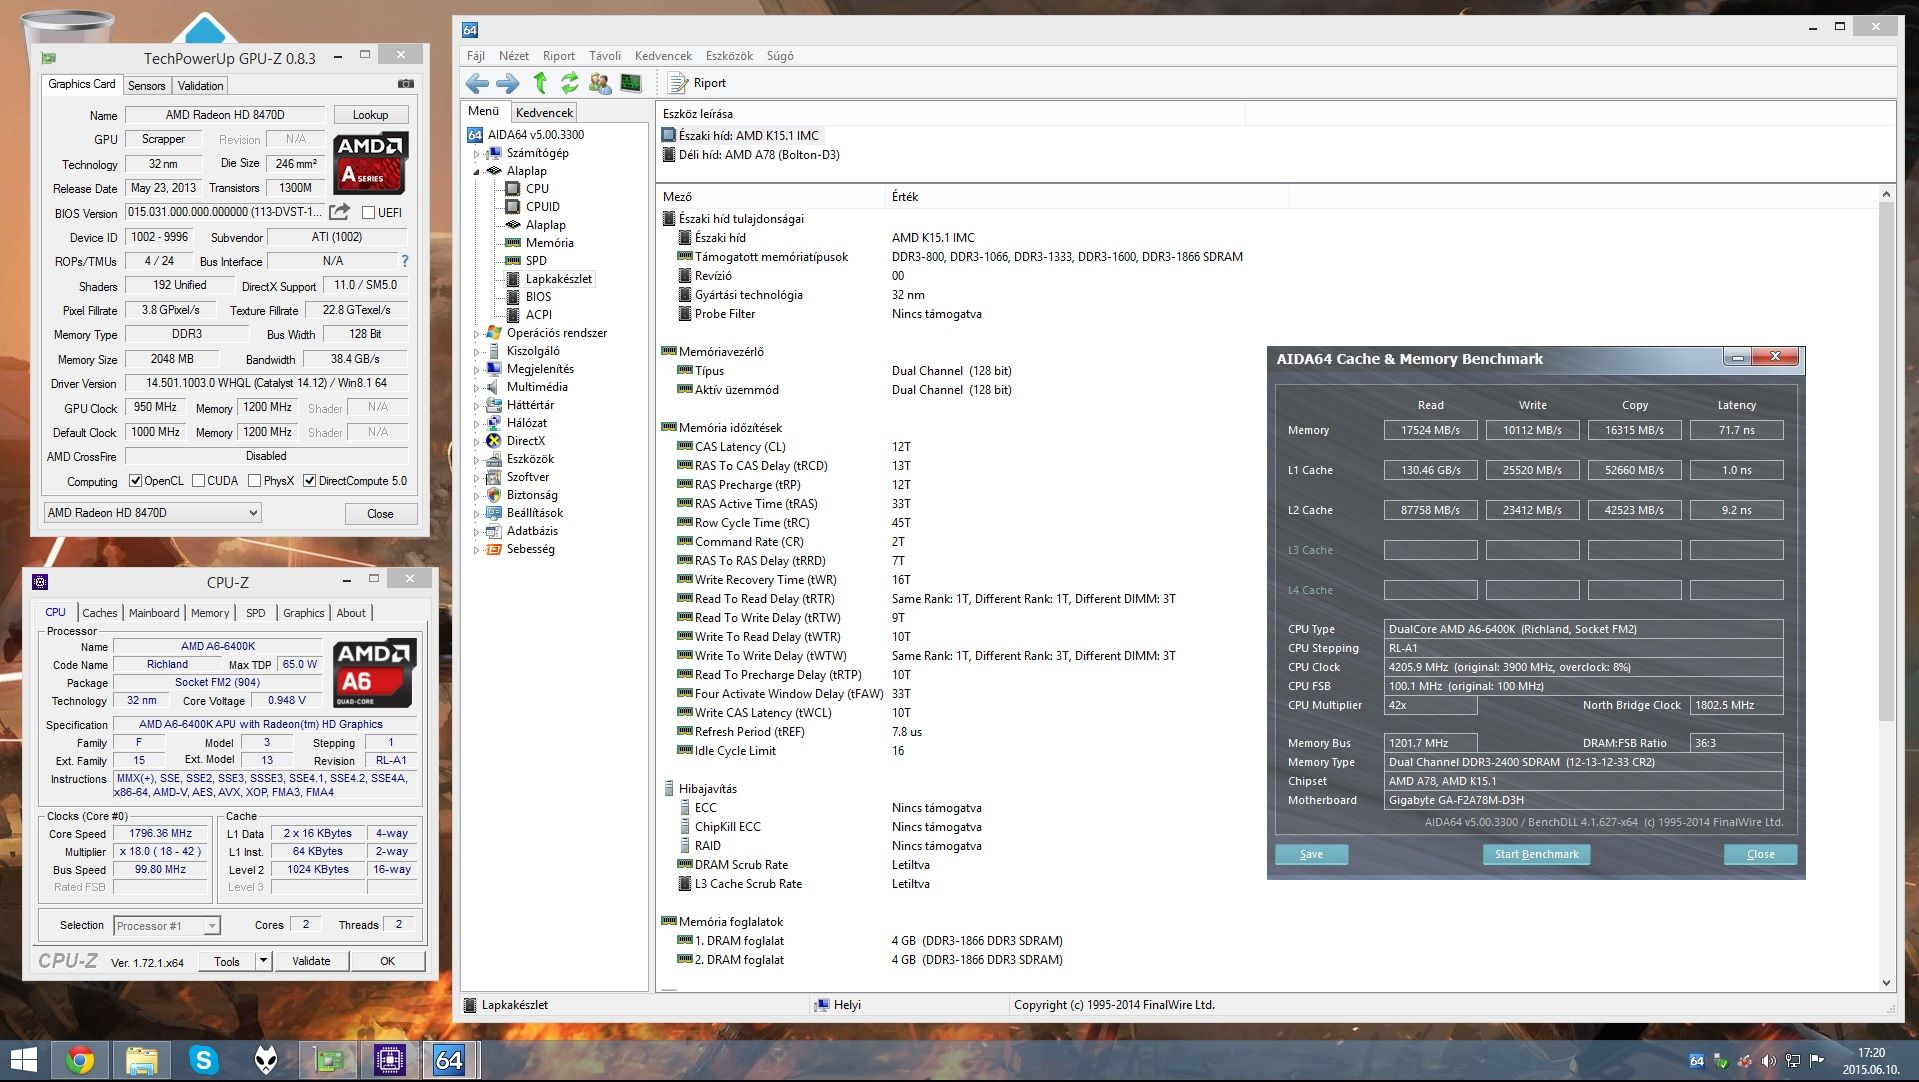Screen dimensions: 1919x1082
Task: Switch to GPU-Z via its green taskbar icon
Action: [x=328, y=1060]
